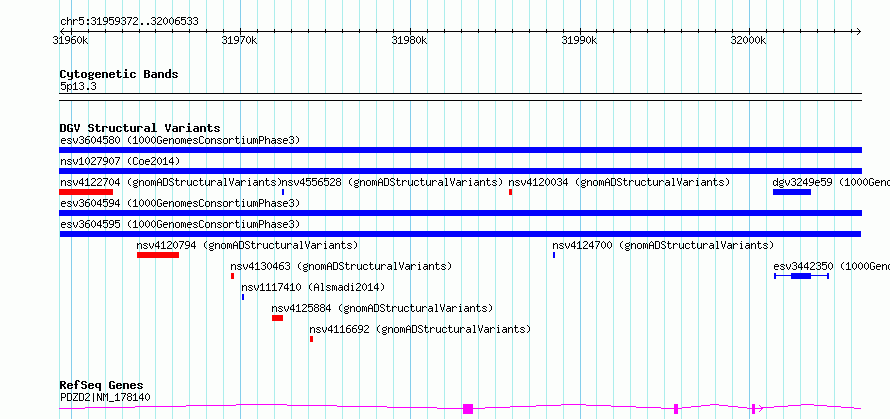The image size is (890, 419).
Task: Select the nsv4120034 variant label
Action: (x=619, y=182)
